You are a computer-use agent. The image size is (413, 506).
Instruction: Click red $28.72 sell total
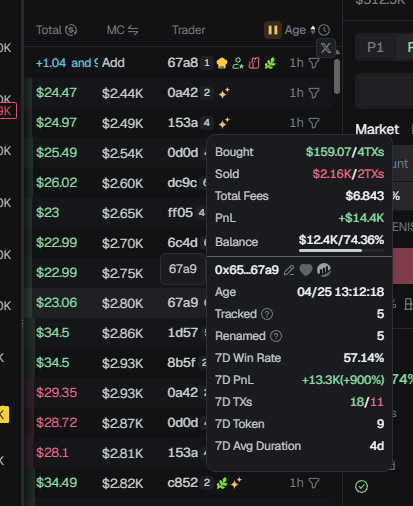point(56,423)
